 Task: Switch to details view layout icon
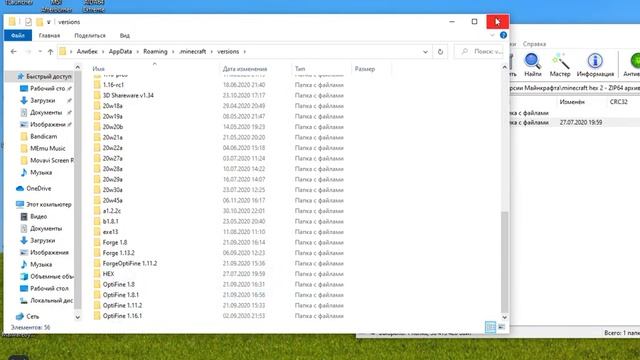tap(490, 327)
